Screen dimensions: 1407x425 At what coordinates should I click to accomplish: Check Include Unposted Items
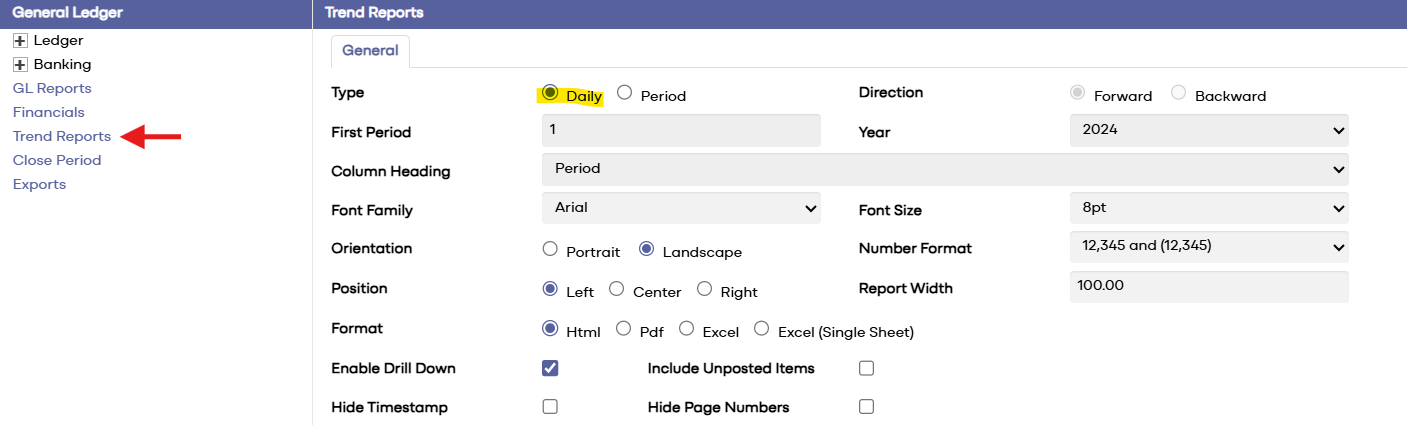tap(866, 368)
